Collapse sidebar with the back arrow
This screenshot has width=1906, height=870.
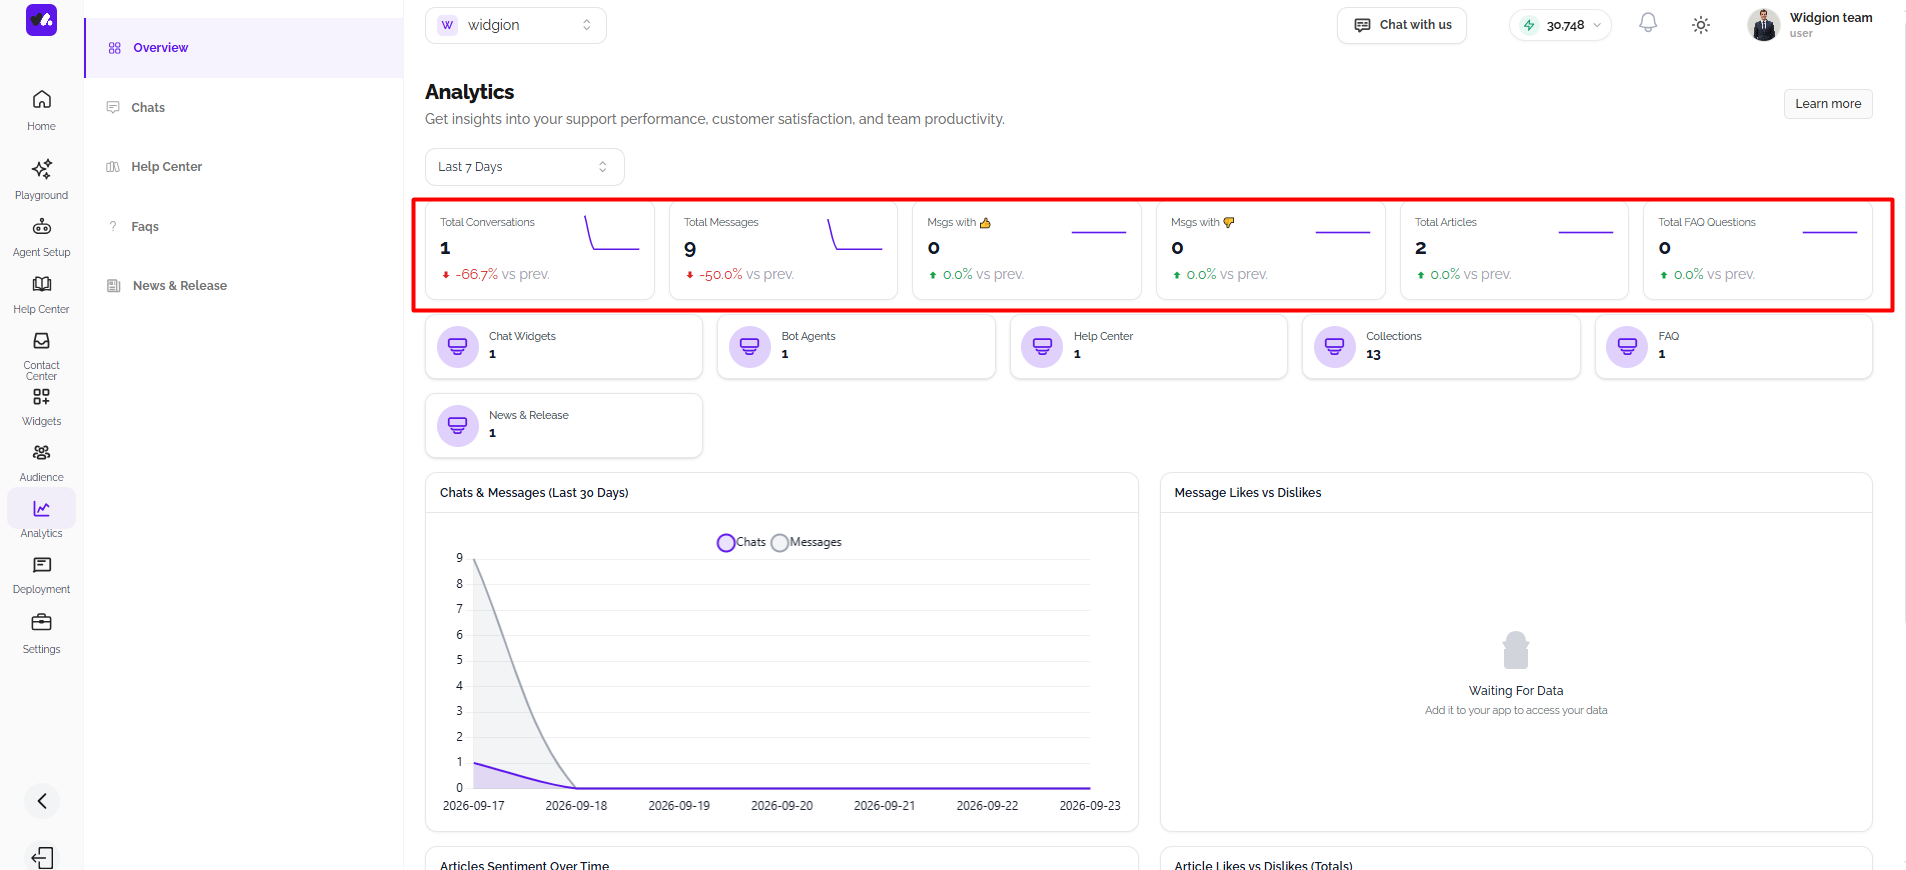(42, 801)
